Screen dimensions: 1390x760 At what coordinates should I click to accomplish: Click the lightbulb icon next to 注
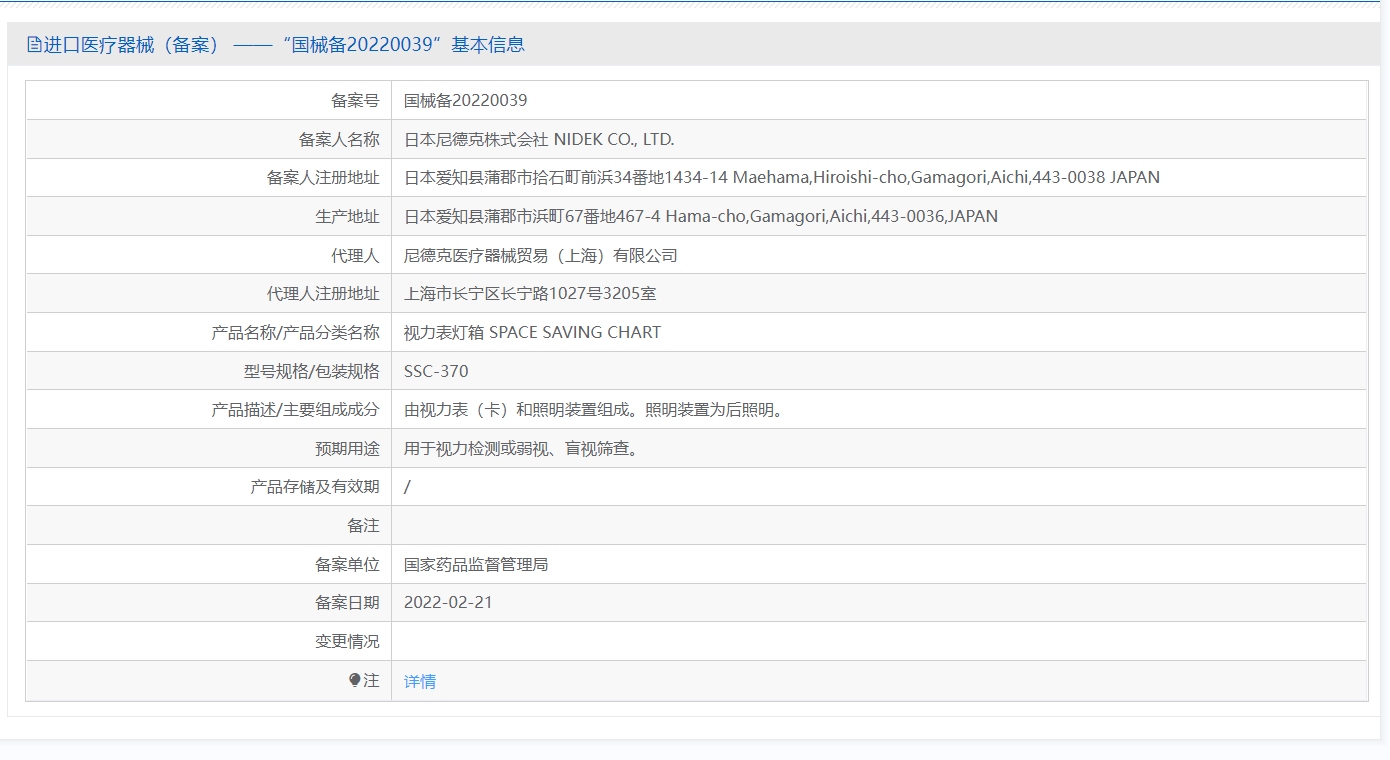(x=354, y=680)
